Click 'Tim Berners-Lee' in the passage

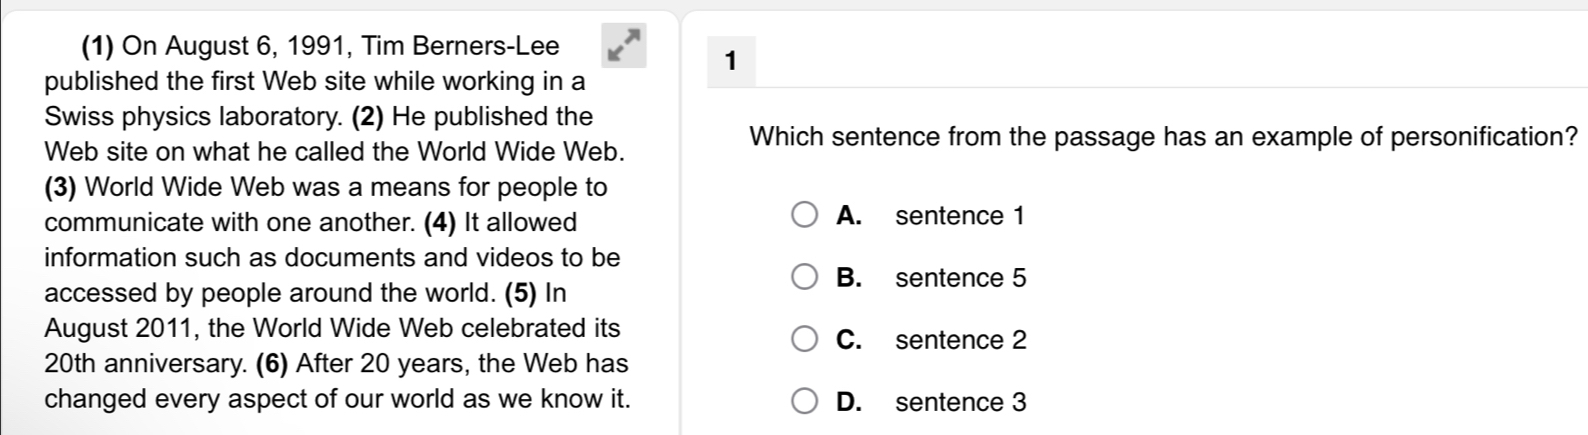pyautogui.click(x=460, y=46)
